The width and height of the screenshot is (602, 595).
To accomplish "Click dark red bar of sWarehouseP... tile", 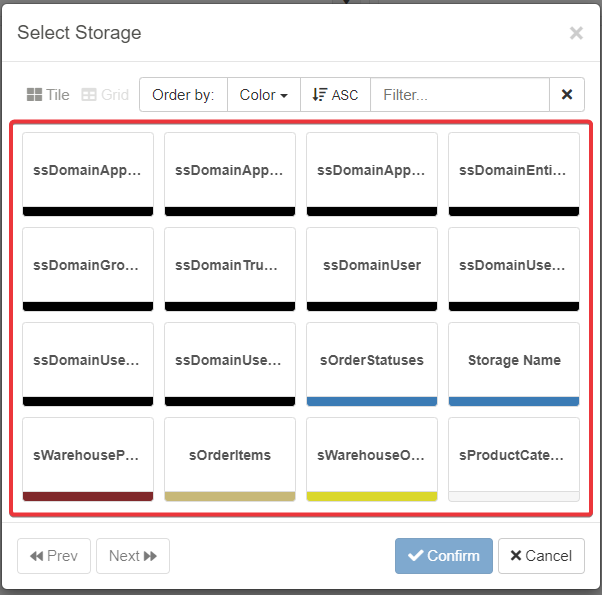I will pos(88,496).
